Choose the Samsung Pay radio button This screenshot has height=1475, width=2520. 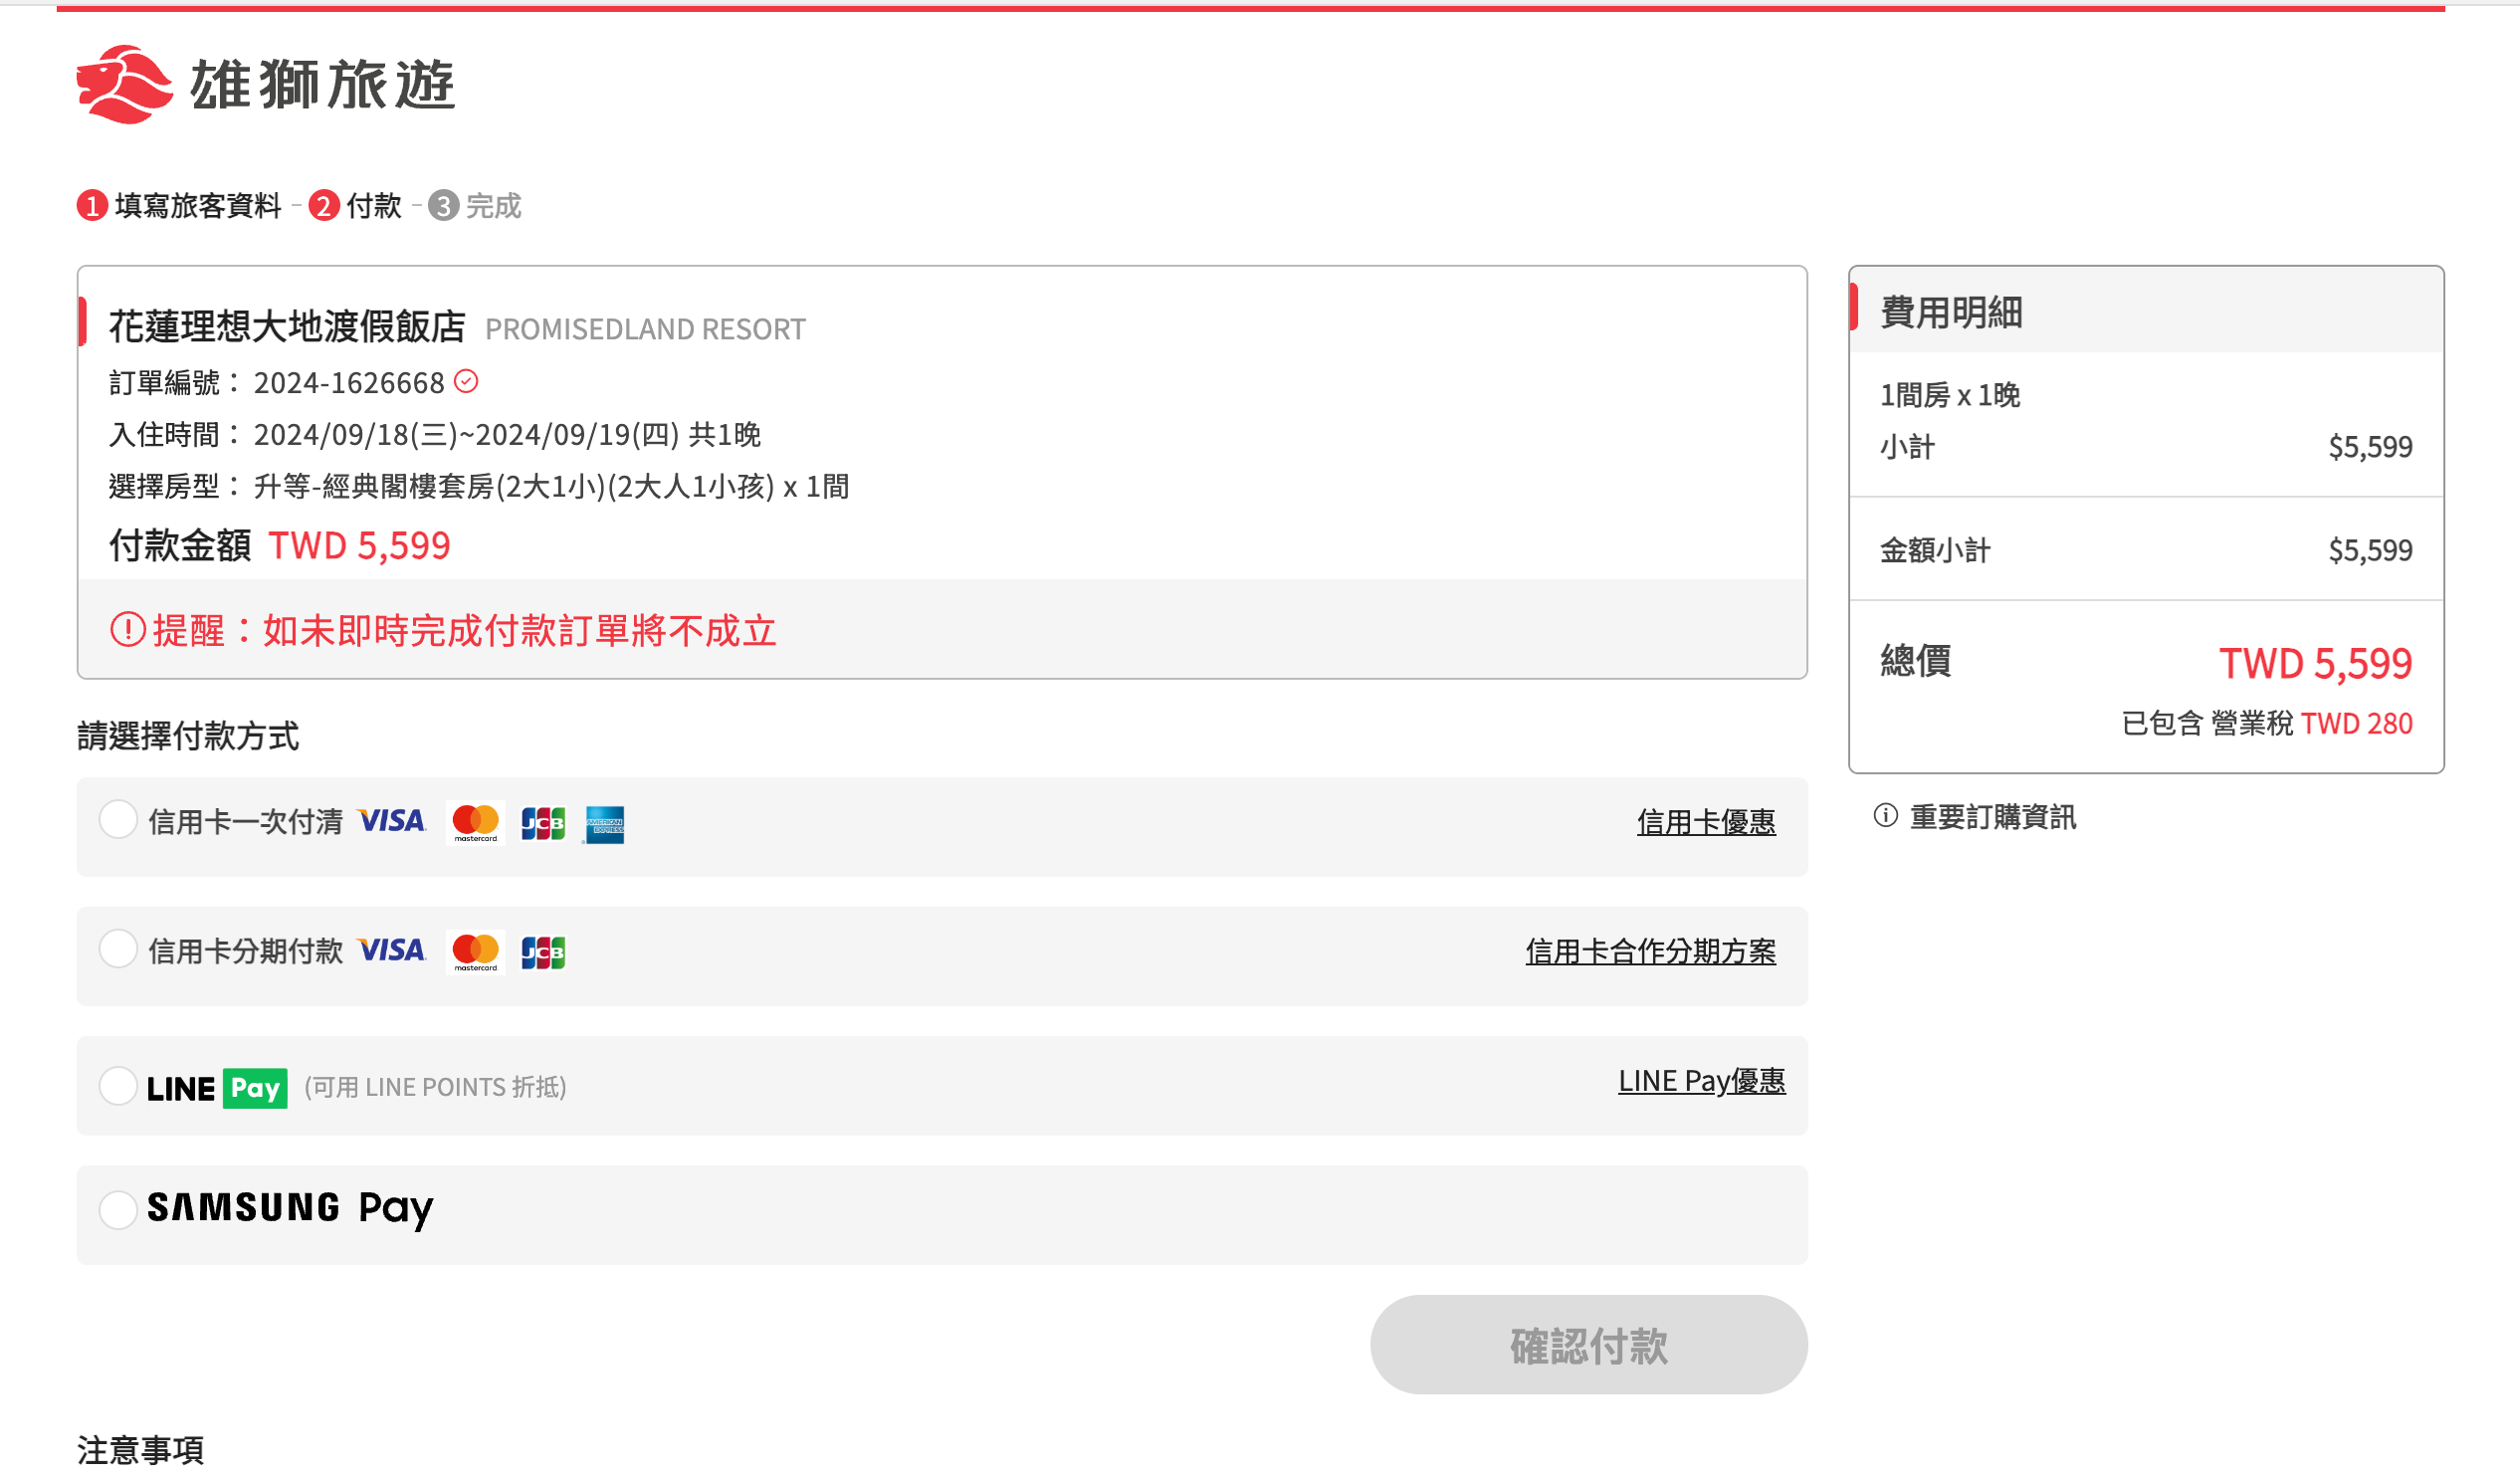118,1210
